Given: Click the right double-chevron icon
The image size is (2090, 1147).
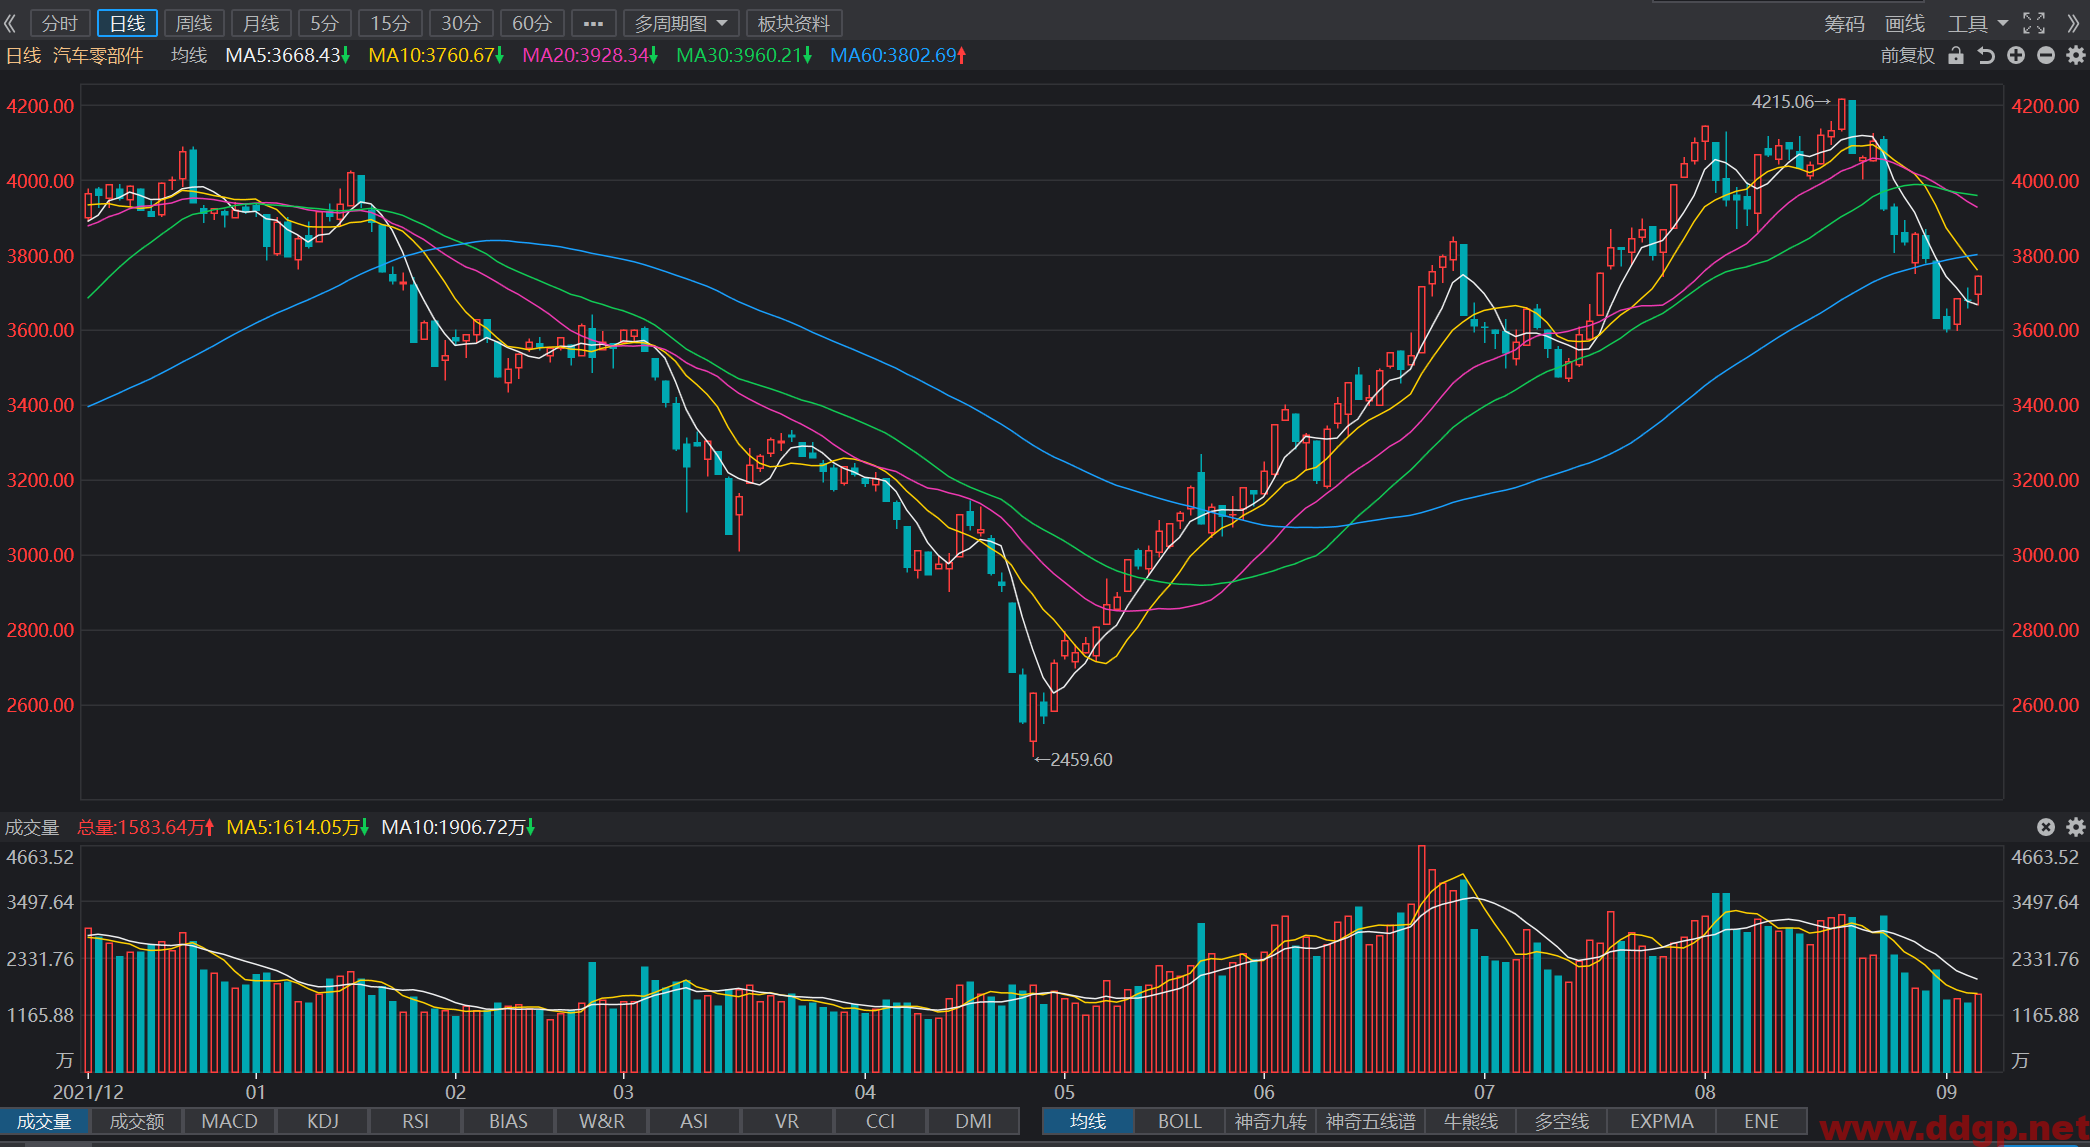Looking at the screenshot, I should pyautogui.click(x=2073, y=23).
